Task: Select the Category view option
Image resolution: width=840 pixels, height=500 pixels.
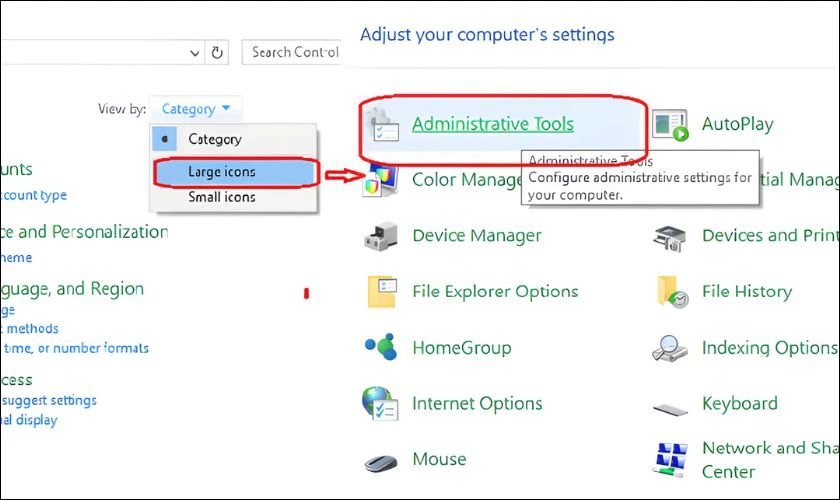Action: [x=214, y=139]
